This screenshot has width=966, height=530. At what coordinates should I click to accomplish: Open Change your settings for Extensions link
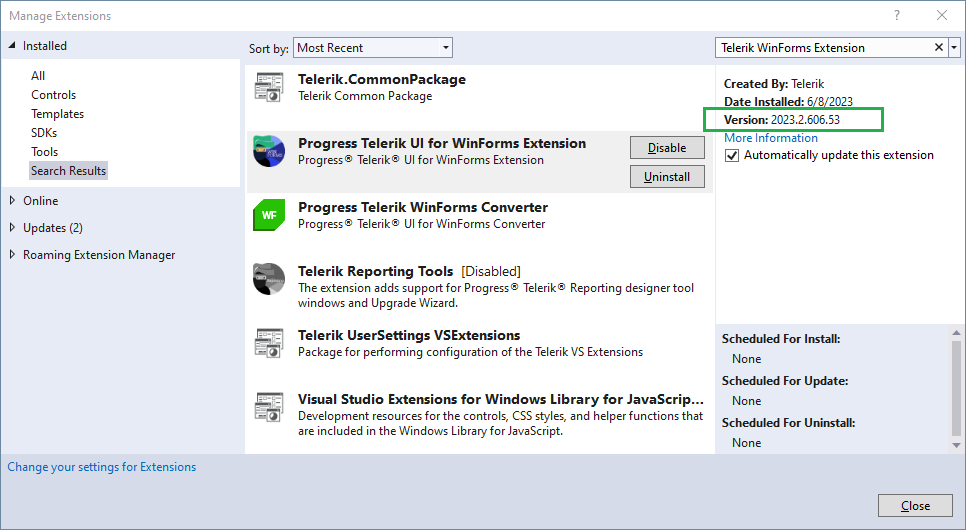102,467
